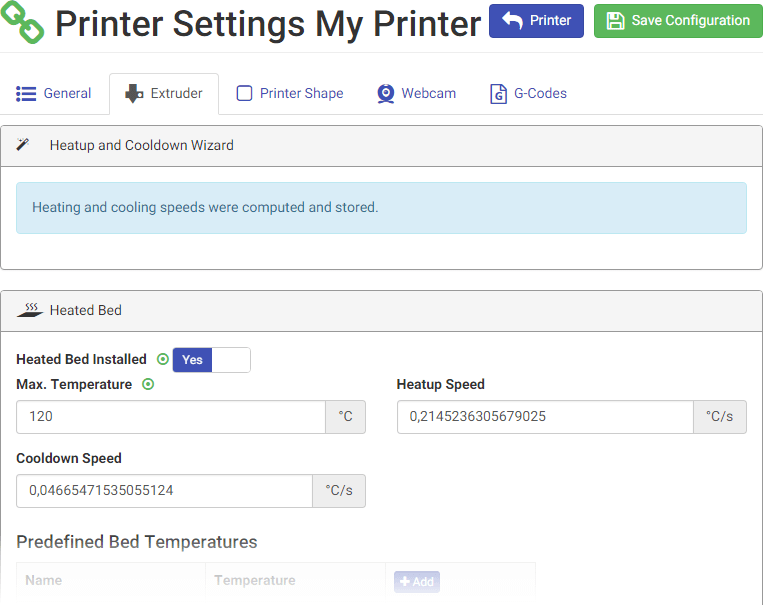The image size is (763, 605).
Task: Click the green info icon beside Heated Bed Installed
Action: (163, 360)
